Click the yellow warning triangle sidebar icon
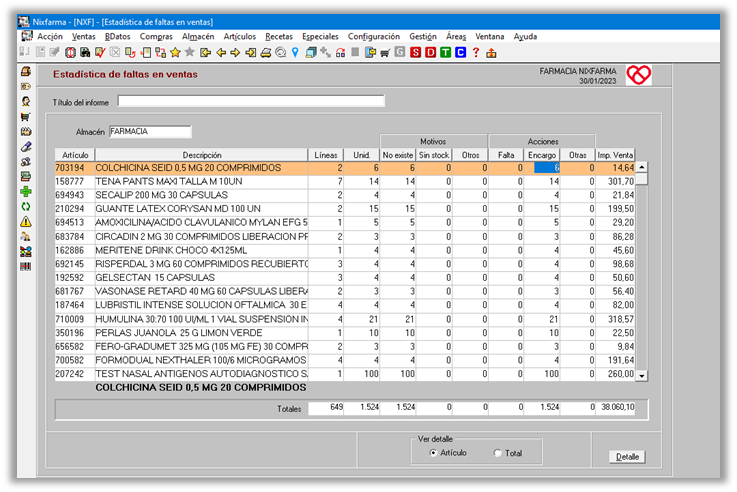The height and width of the screenshot is (492, 737). click(x=26, y=222)
